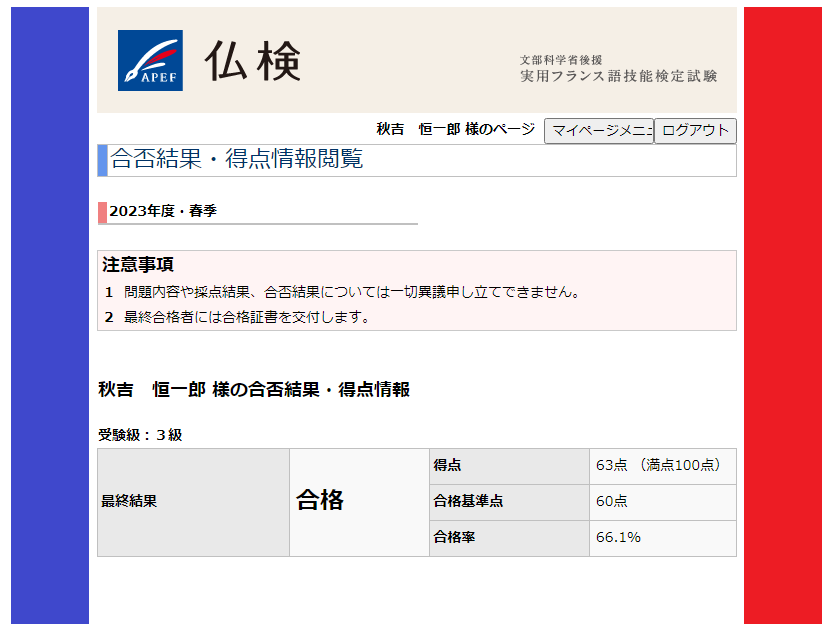
Task: Select the 2023年度・春季 section heading
Action: [163, 211]
